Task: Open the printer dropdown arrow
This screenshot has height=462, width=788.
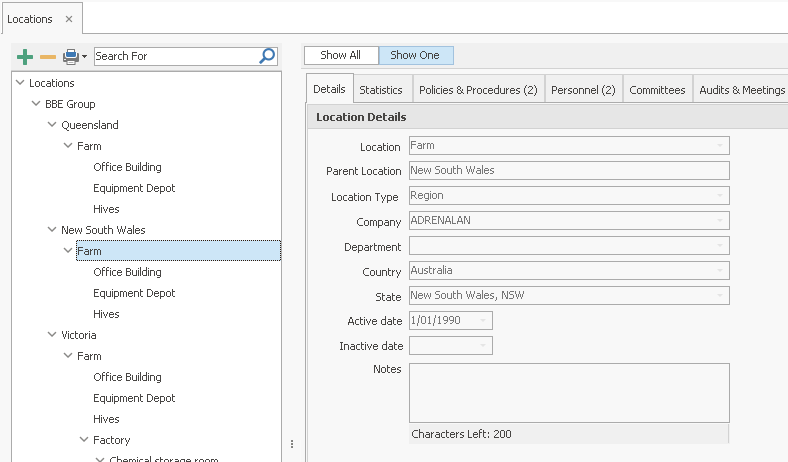Action: pos(85,57)
